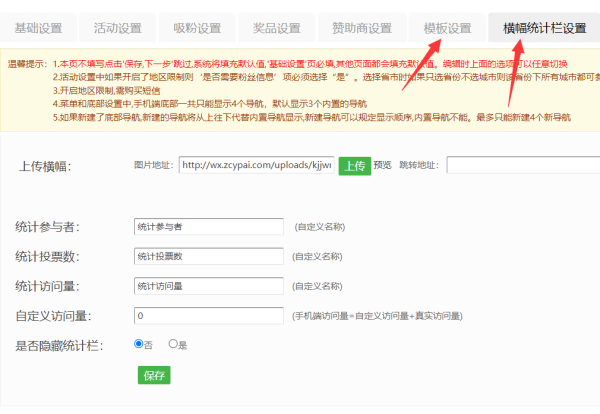600x414 pixels.
Task: Click the green 上传 button
Action: 354,166
